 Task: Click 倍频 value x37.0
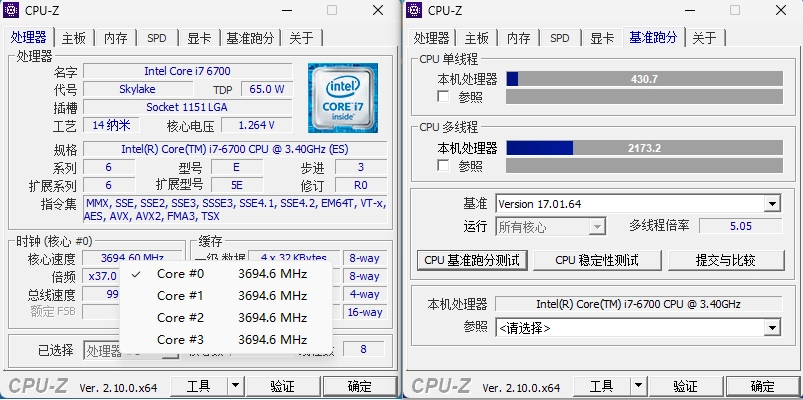pos(102,276)
